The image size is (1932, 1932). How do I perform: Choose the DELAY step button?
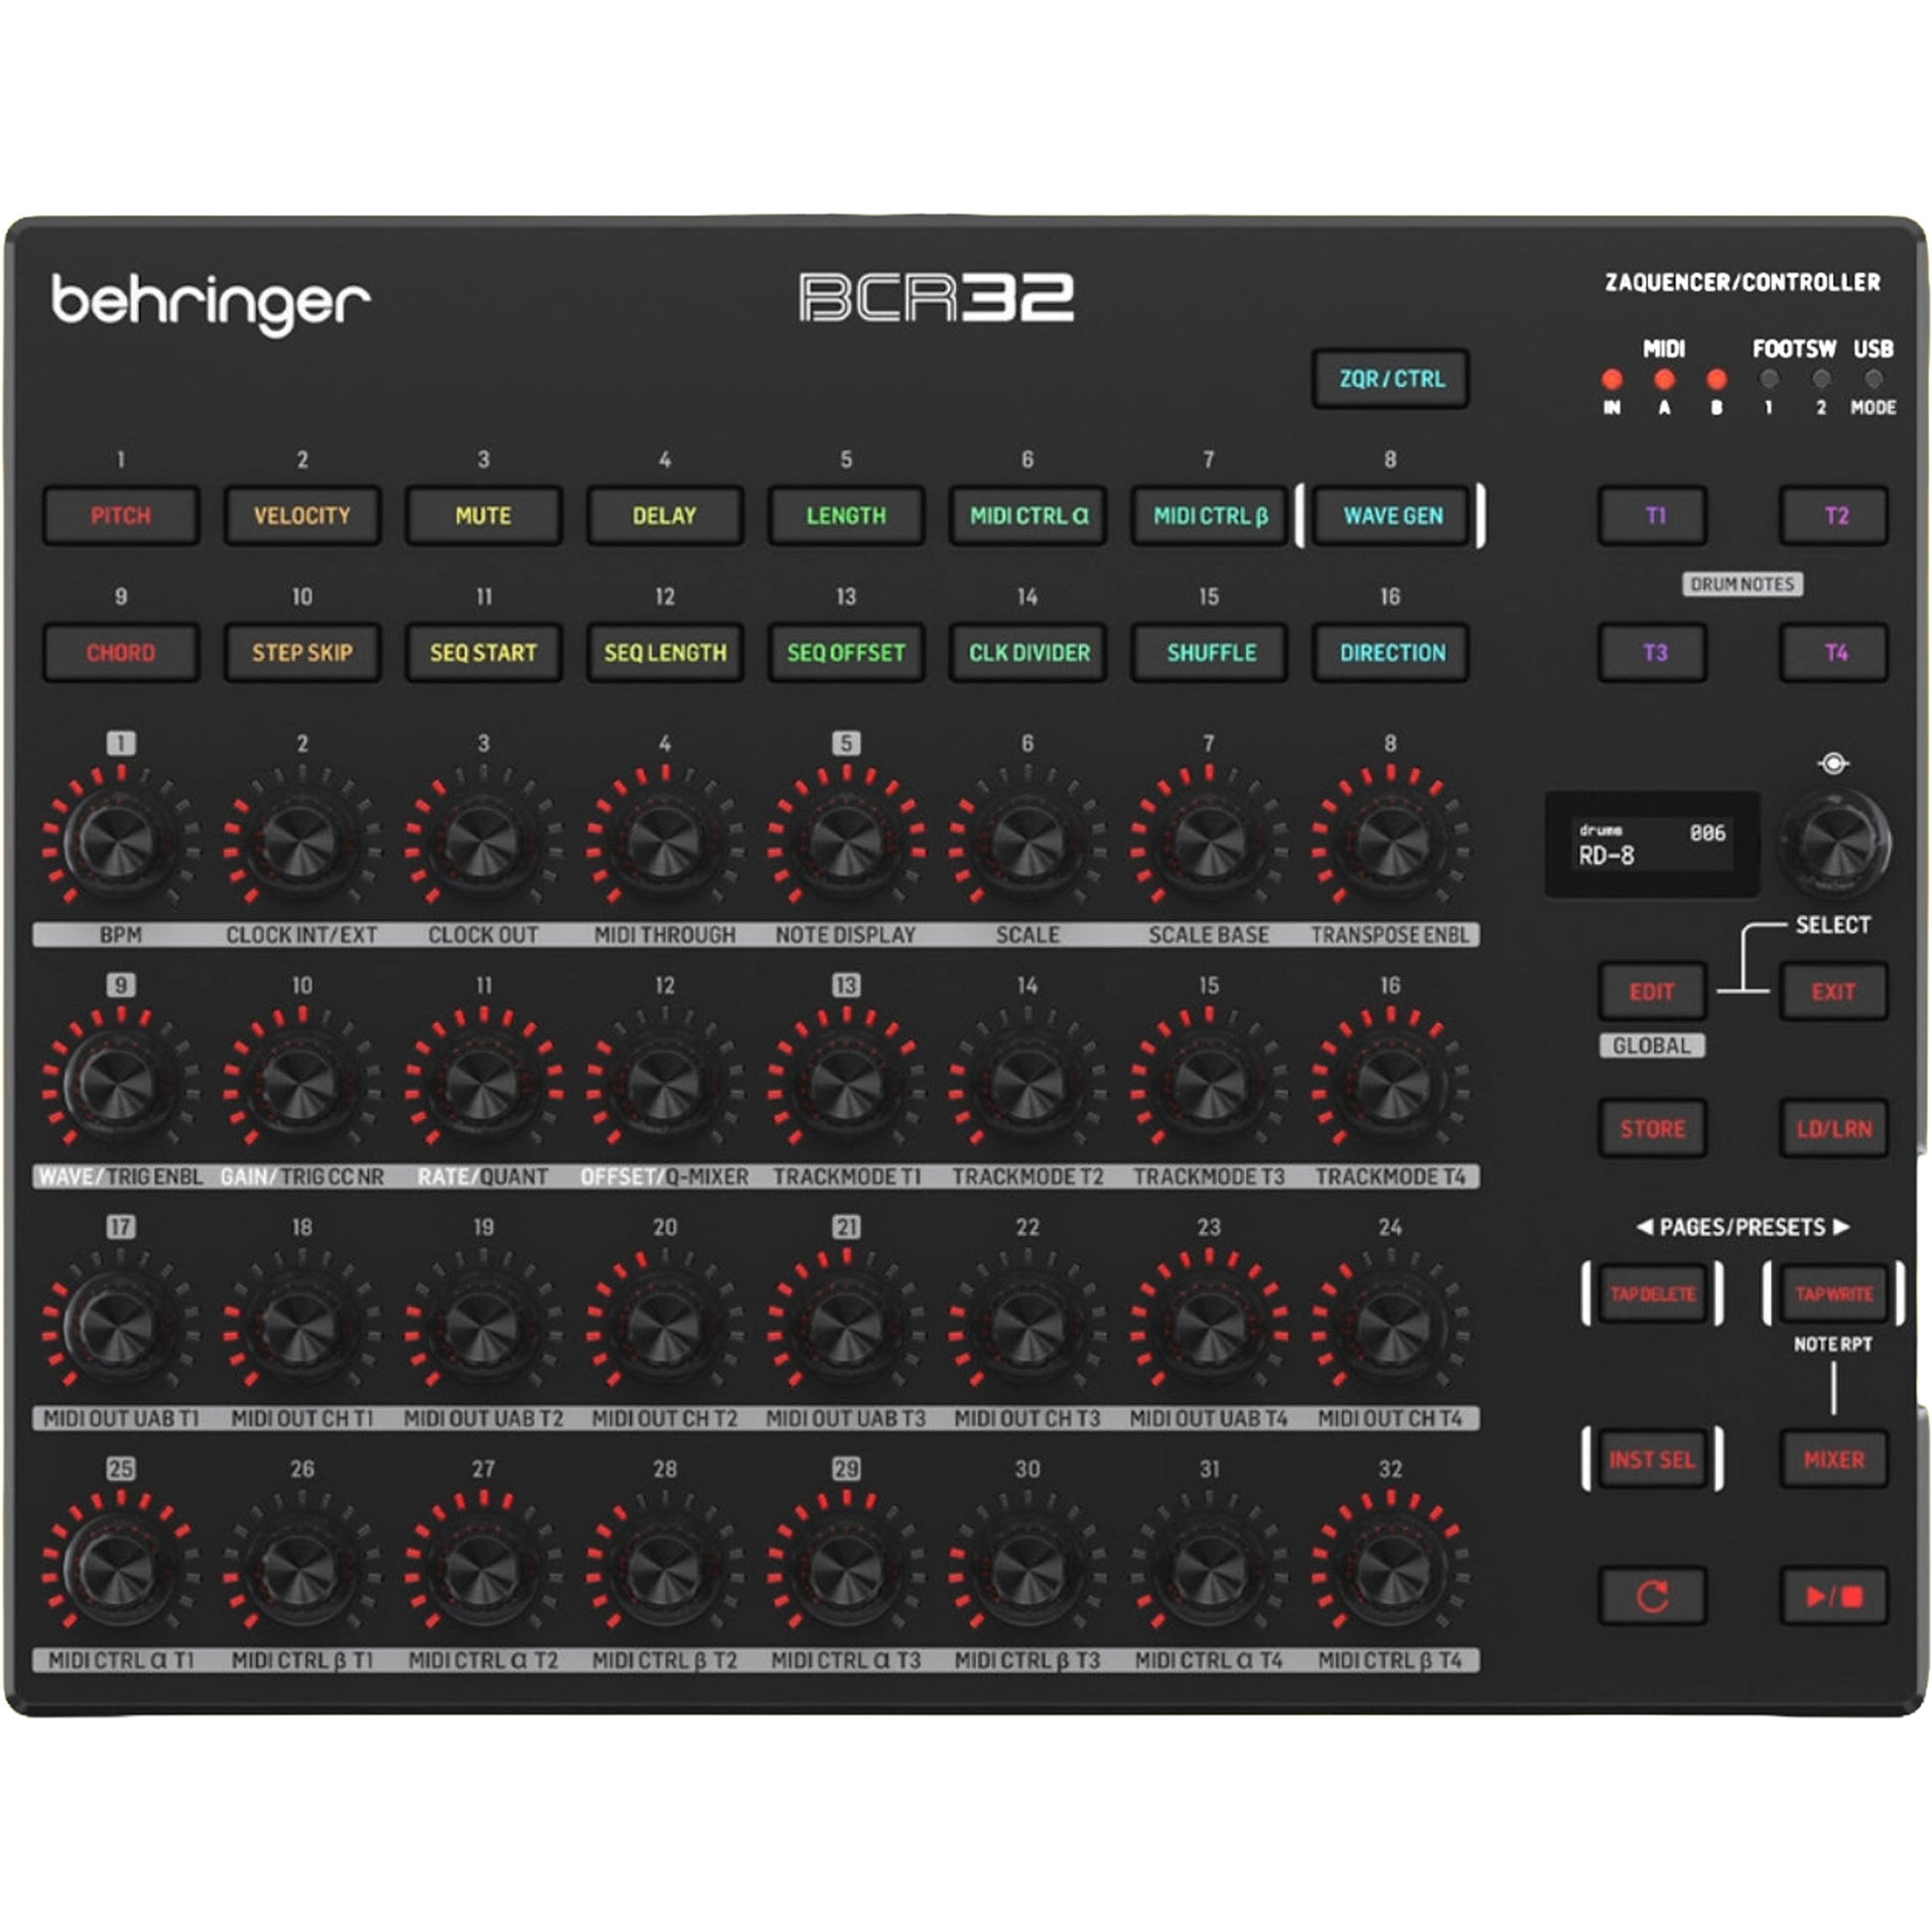tap(665, 516)
